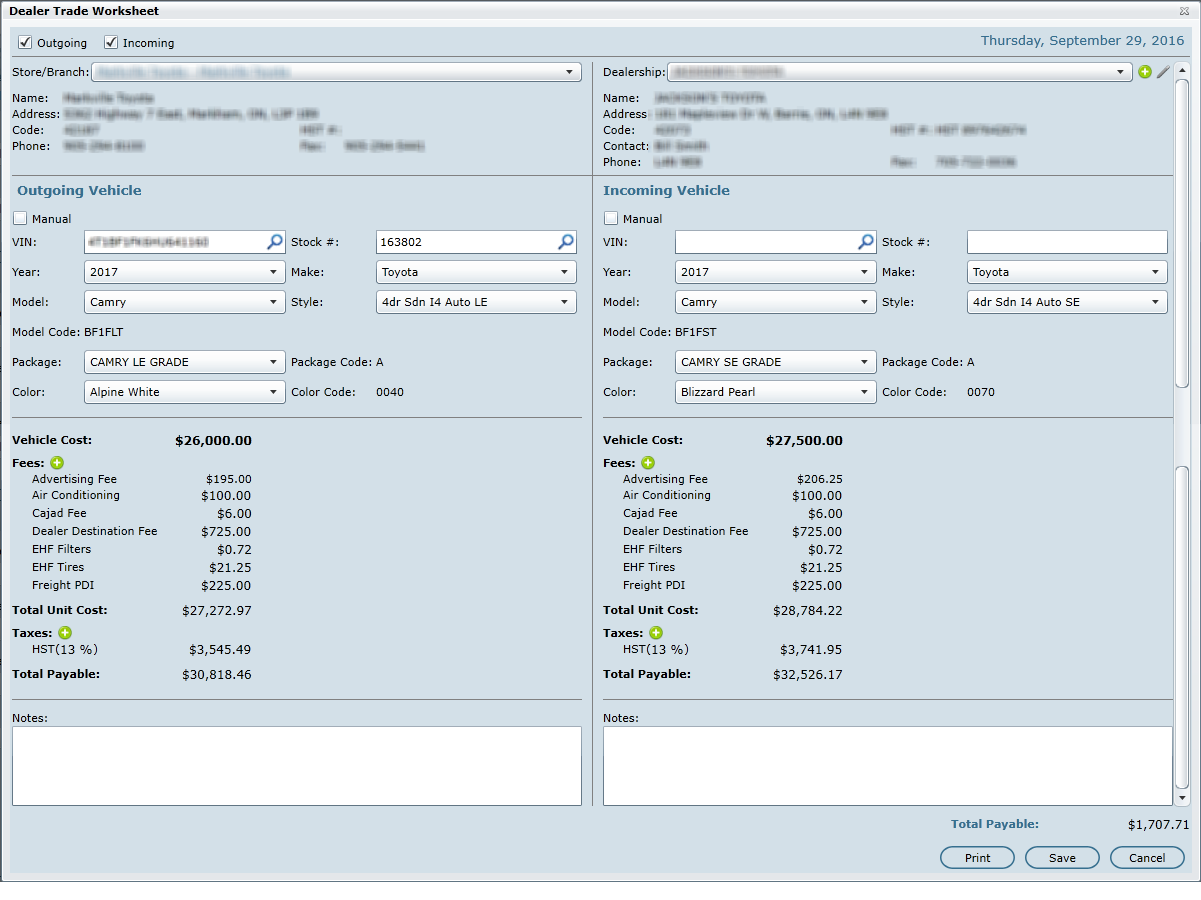1201x900 pixels.
Task: Click the outgoing VIN search magnifier icon
Action: pyautogui.click(x=274, y=241)
